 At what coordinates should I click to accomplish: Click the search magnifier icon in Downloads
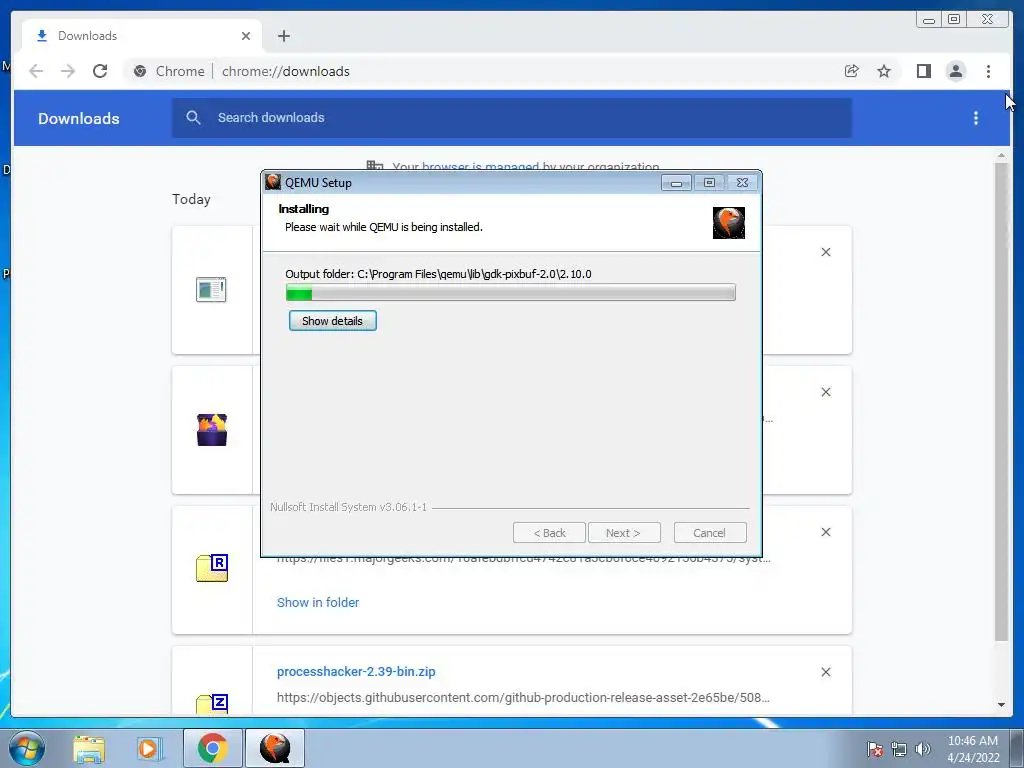193,118
